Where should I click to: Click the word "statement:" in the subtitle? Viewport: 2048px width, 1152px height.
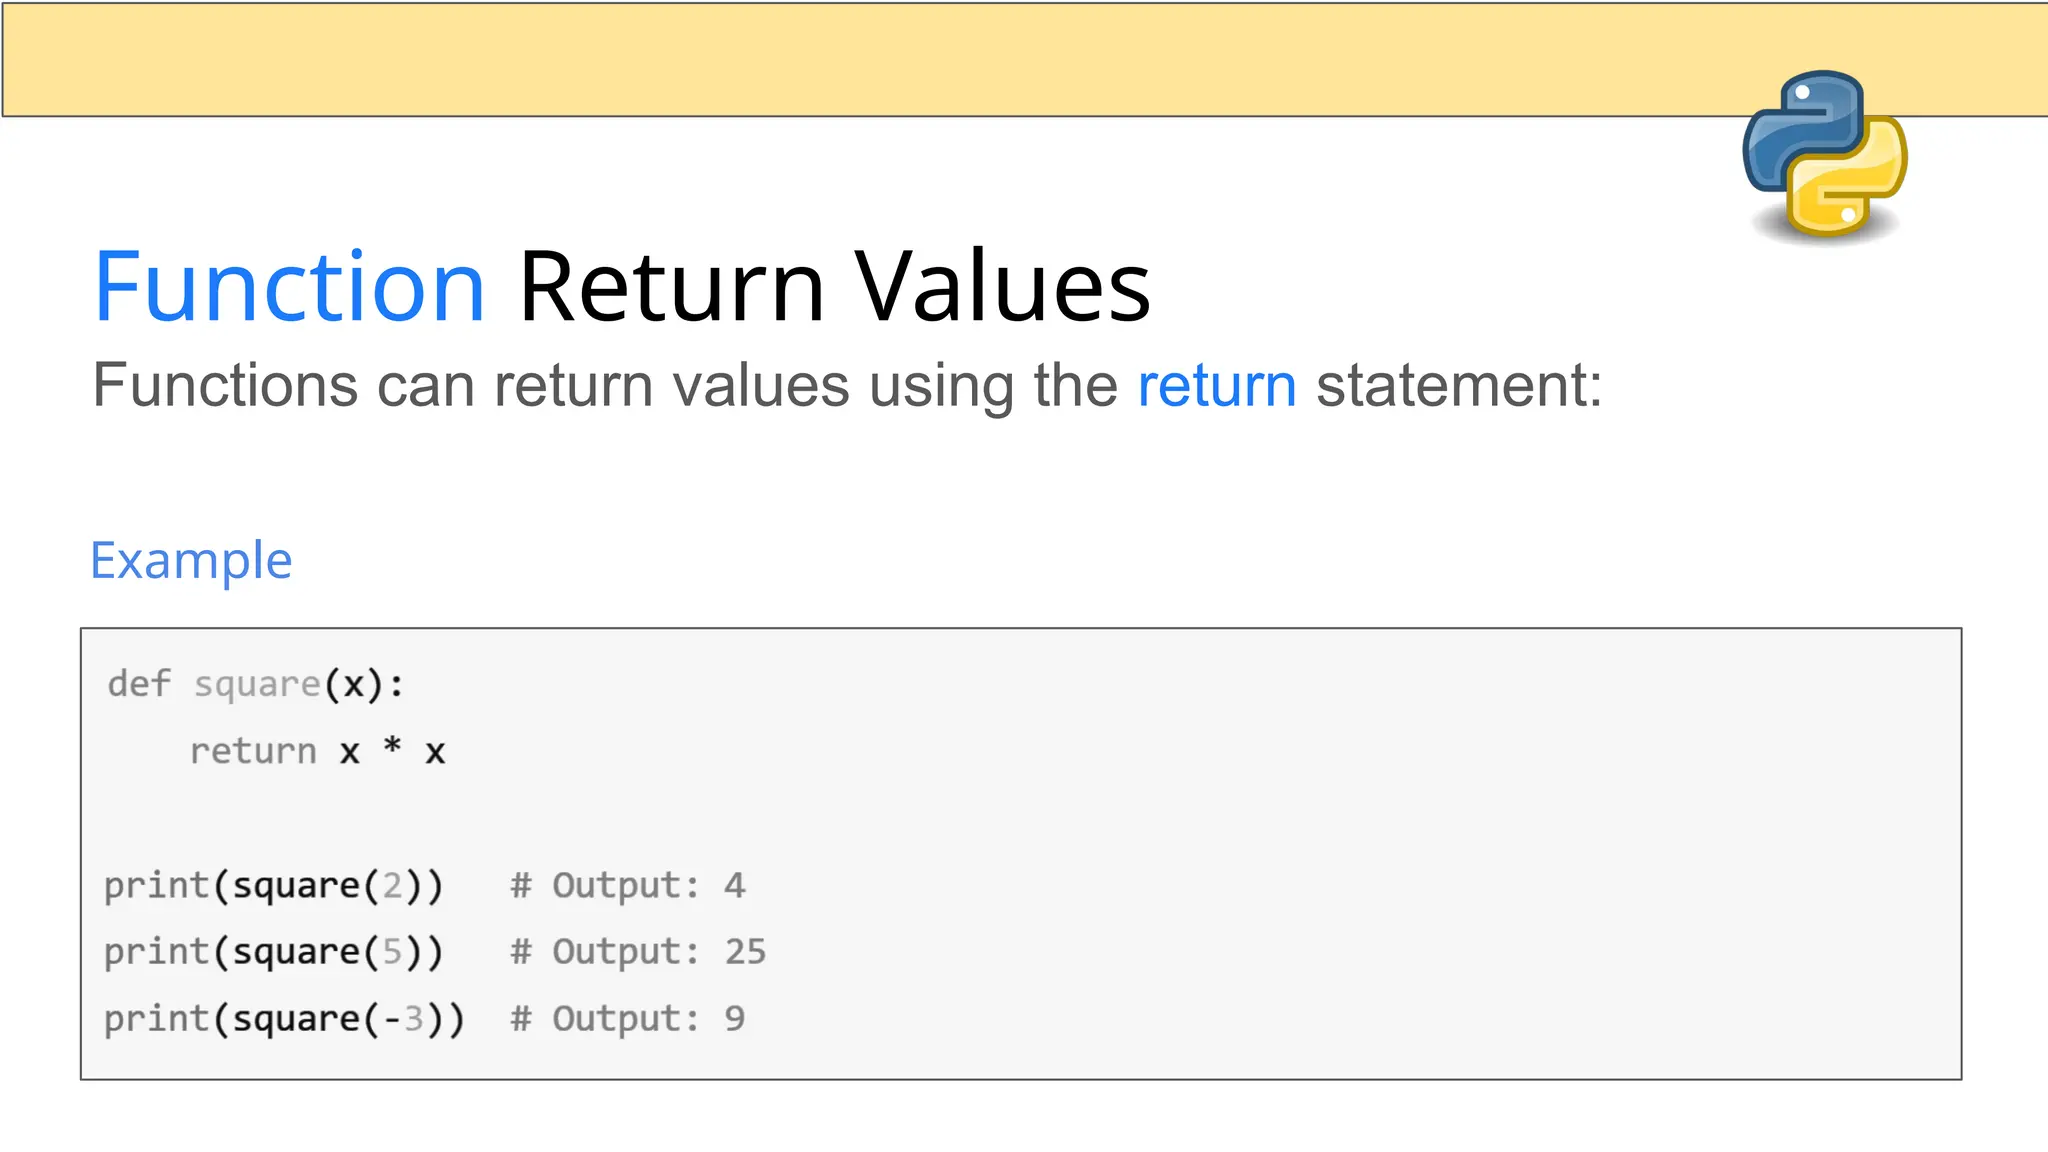pos(1458,386)
